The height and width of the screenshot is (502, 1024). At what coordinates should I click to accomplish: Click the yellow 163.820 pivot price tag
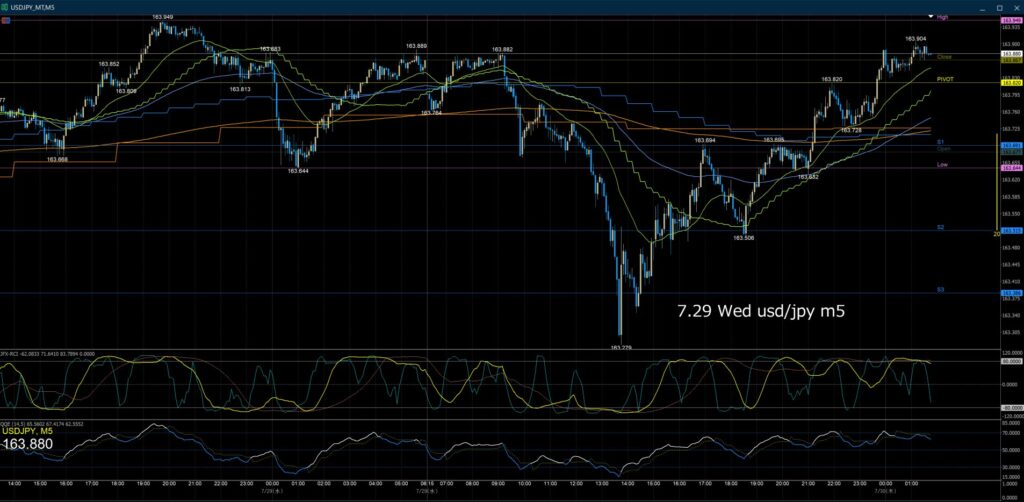1012,83
